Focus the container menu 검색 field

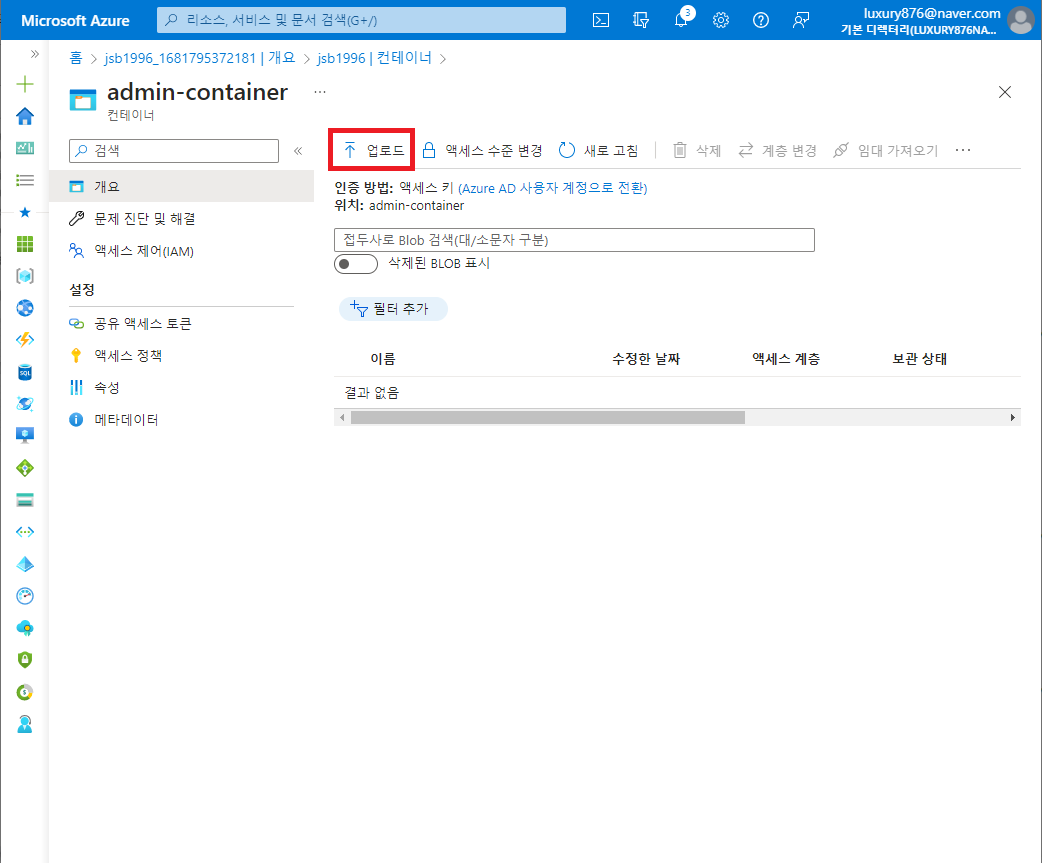pos(174,151)
